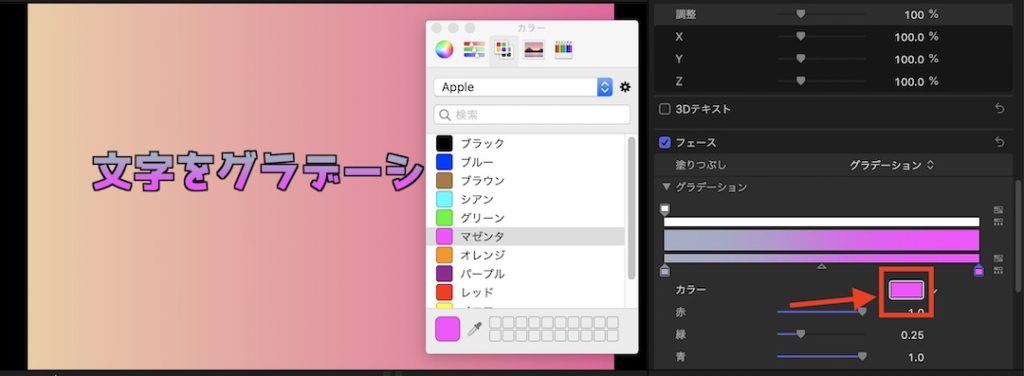The image size is (1024, 376).
Task: Click the upper opacity bar reverse icon
Action: [998, 210]
